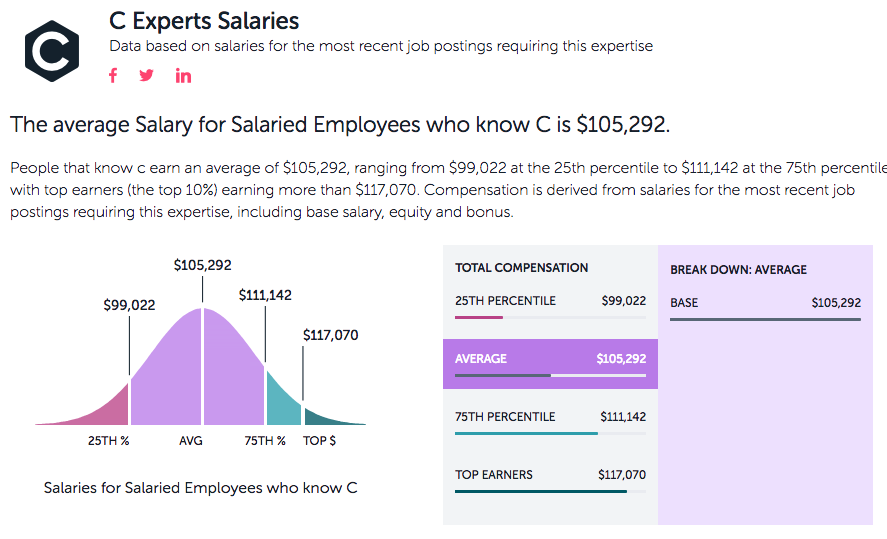
Task: Click the C Experts Salaries heading
Action: point(204,21)
